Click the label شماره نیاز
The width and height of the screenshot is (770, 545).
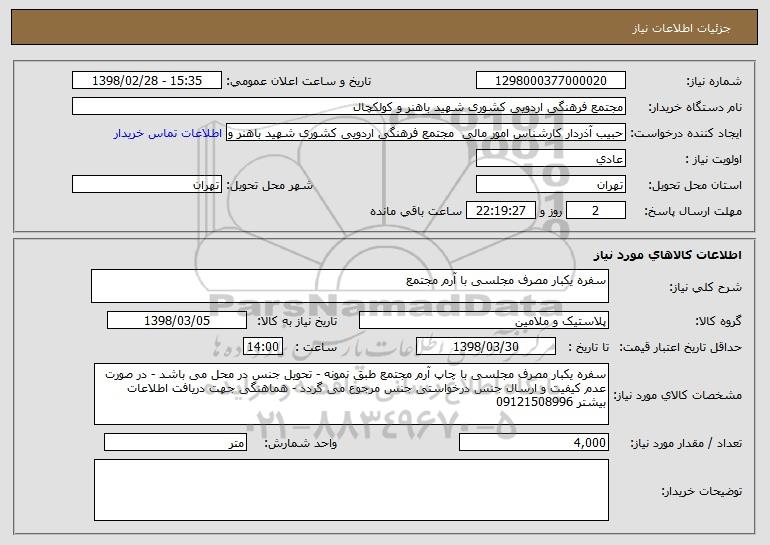tap(714, 81)
